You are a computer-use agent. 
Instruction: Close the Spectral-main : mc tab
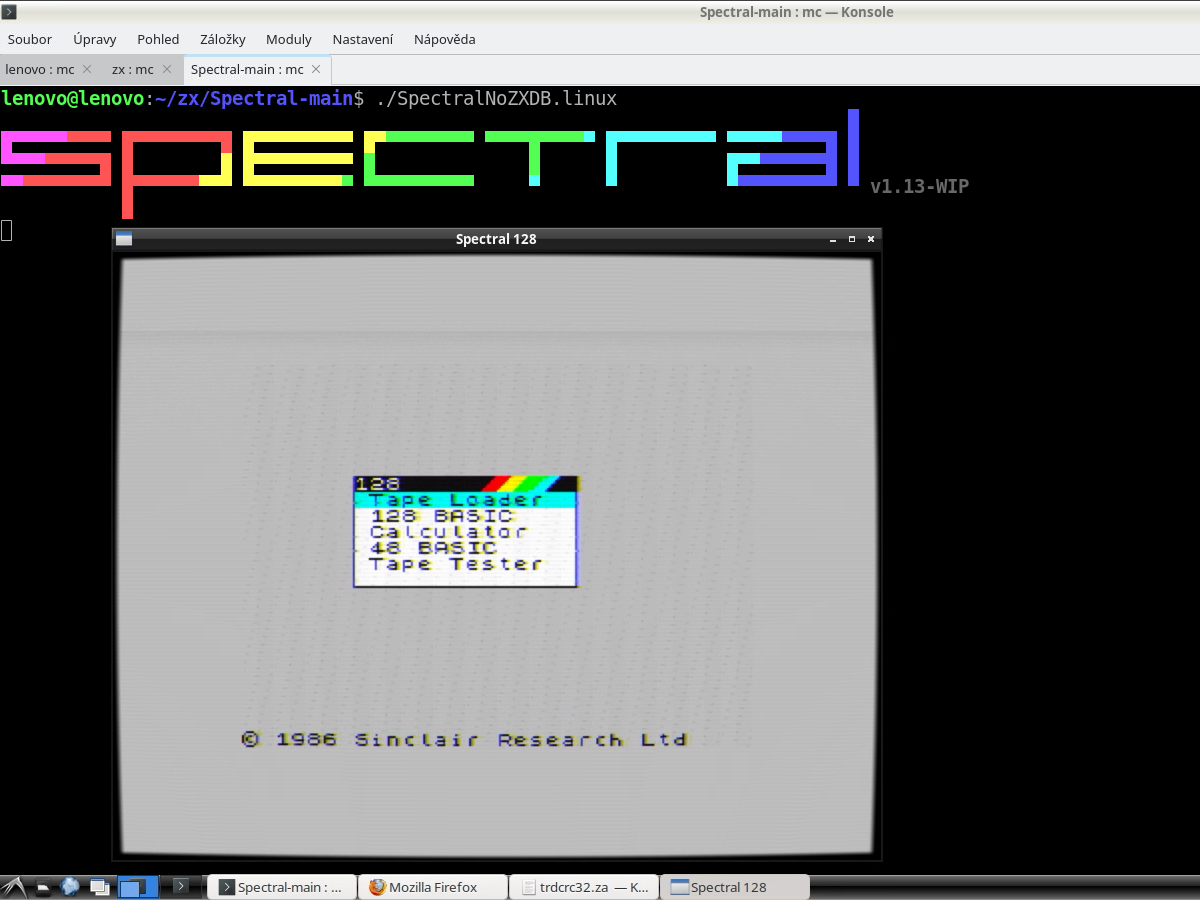pyautogui.click(x=316, y=70)
